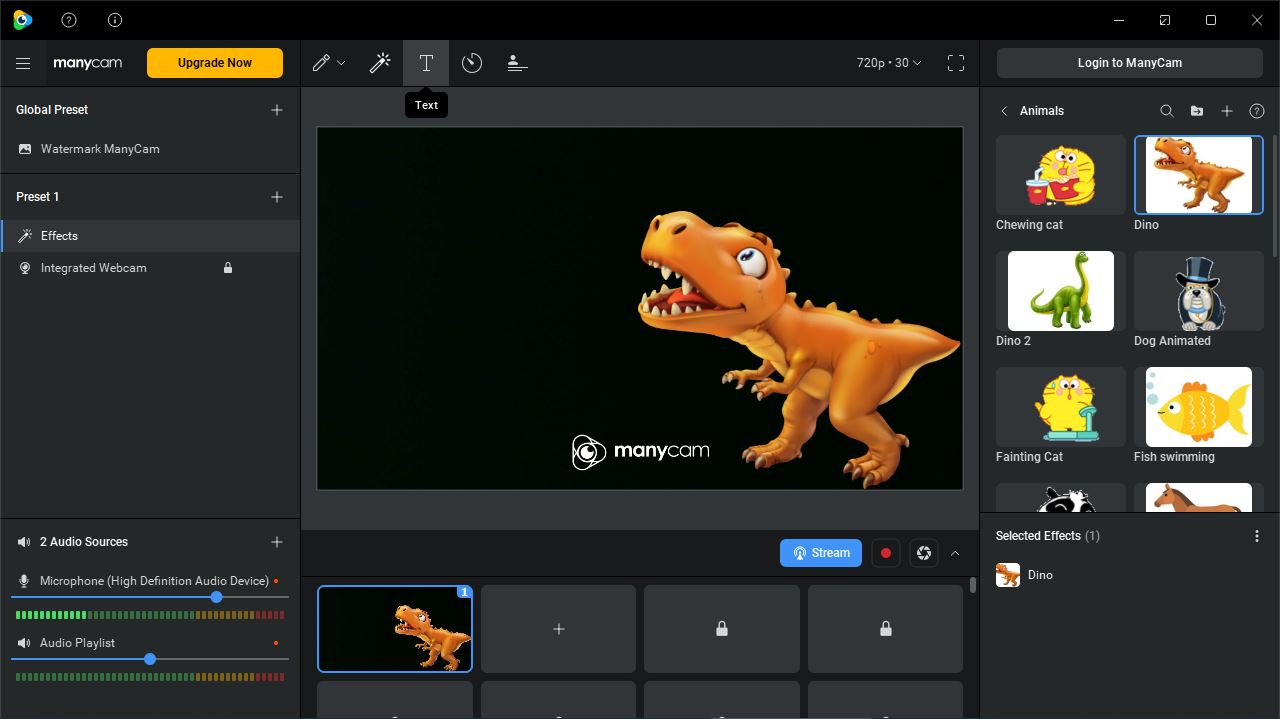Click the Stream button

point(821,553)
